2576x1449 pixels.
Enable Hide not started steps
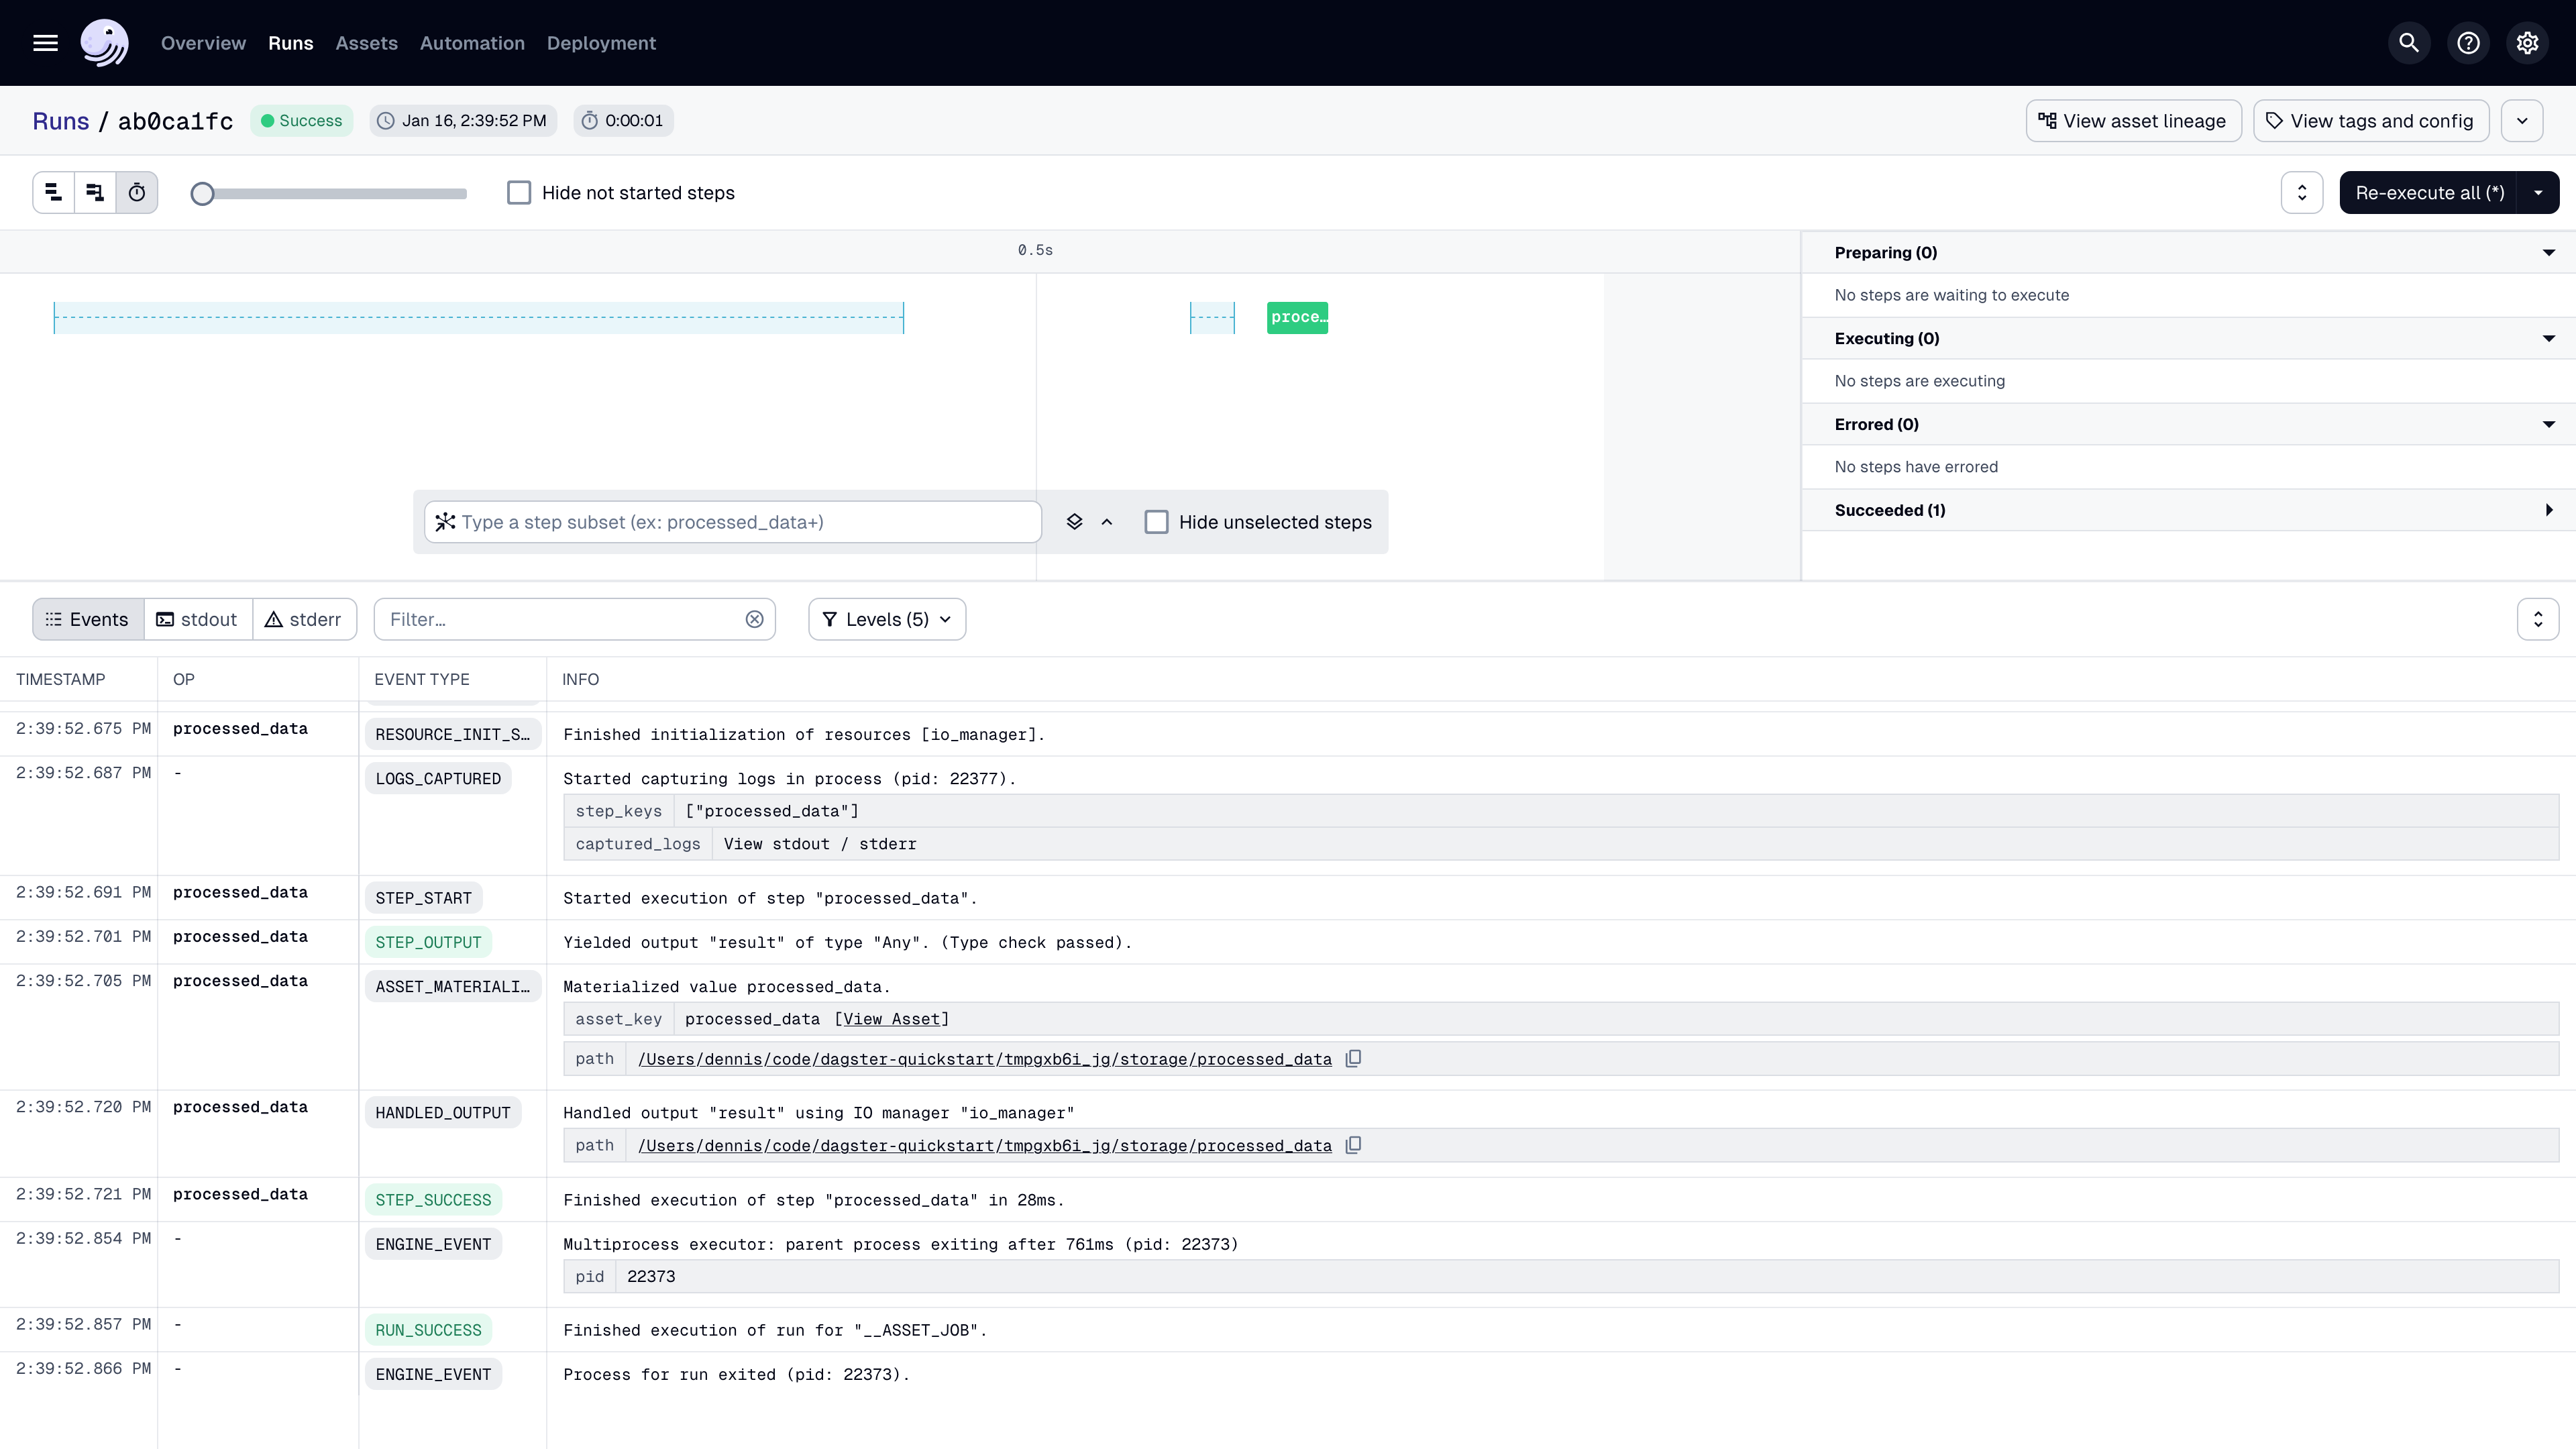tap(519, 193)
